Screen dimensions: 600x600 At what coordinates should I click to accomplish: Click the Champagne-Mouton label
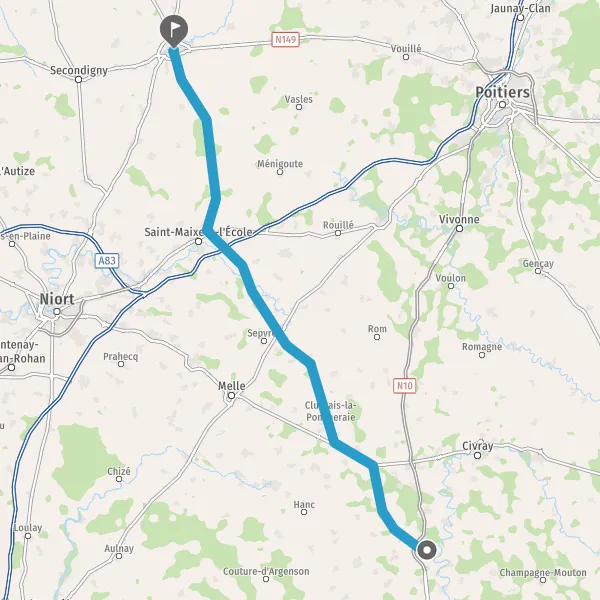(x=543, y=572)
